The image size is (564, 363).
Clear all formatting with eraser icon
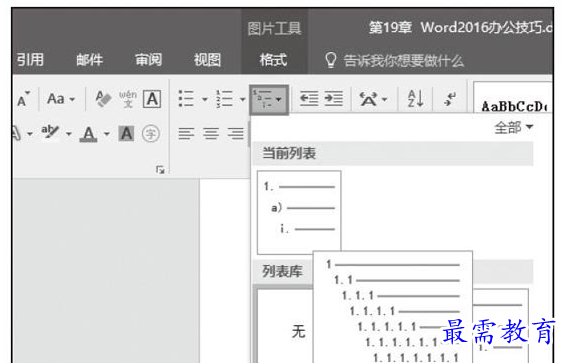(103, 99)
